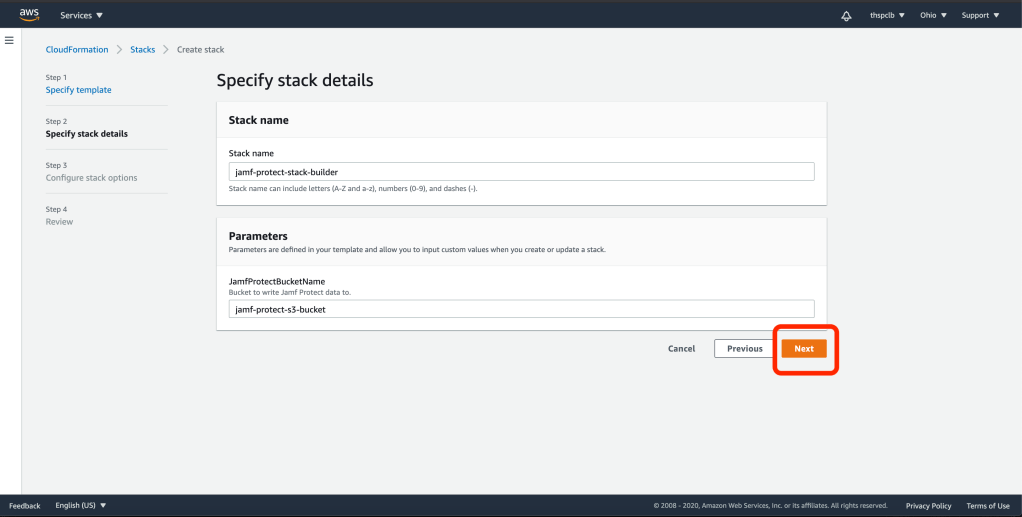Go to CloudFormation breadcrumb link
The height and width of the screenshot is (517, 1022).
tap(77, 50)
